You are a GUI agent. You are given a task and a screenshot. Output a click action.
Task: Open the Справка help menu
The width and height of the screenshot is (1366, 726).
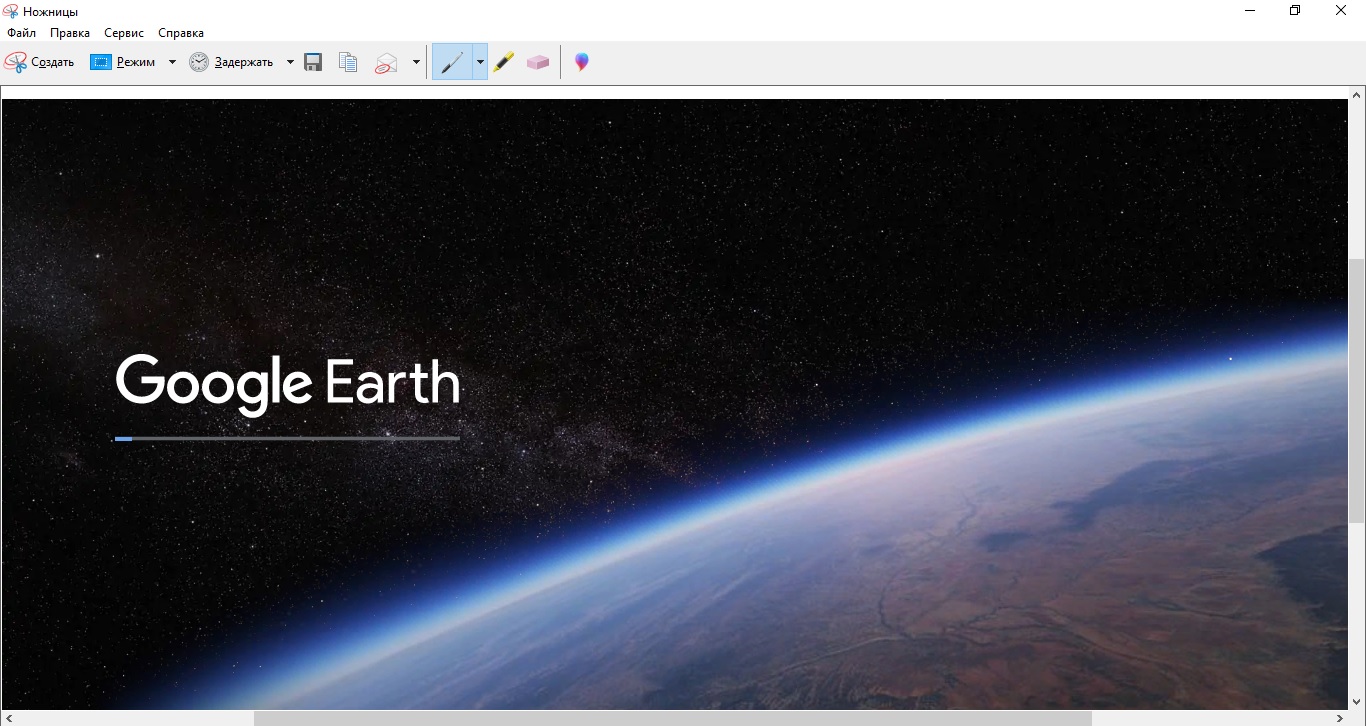point(181,33)
